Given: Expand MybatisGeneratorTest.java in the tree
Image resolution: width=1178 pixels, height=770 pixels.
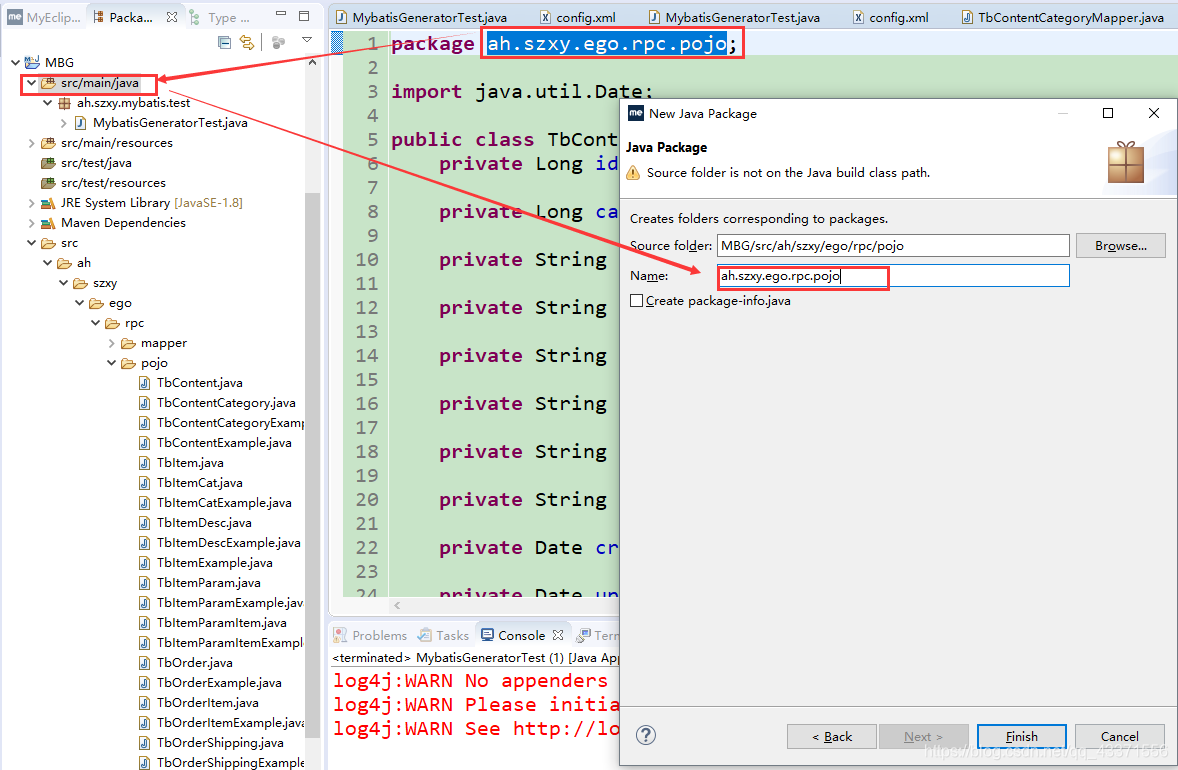Looking at the screenshot, I should [x=63, y=122].
